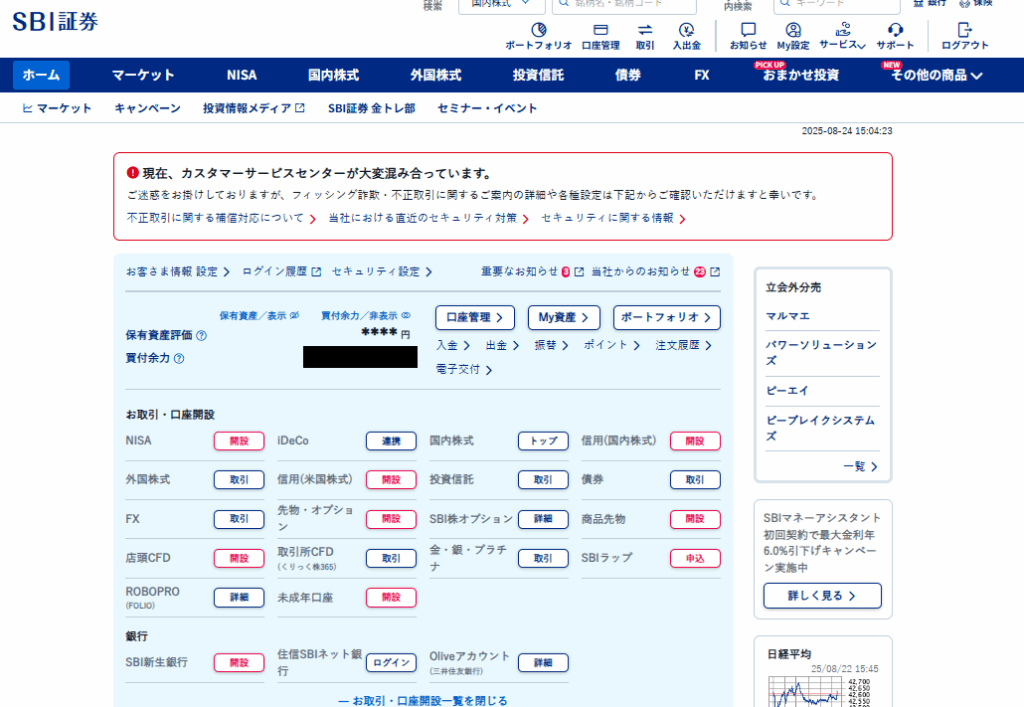Image resolution: width=1024 pixels, height=707 pixels.
Task: Click the ROBOPRO 詳細 button
Action: tap(239, 597)
